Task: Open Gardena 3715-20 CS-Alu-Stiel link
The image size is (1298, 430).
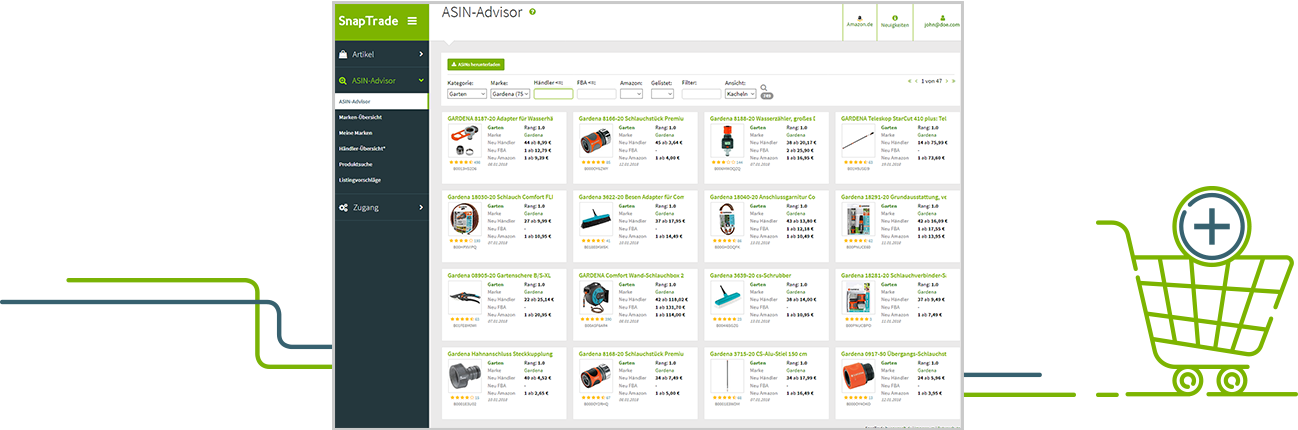Action: (758, 353)
